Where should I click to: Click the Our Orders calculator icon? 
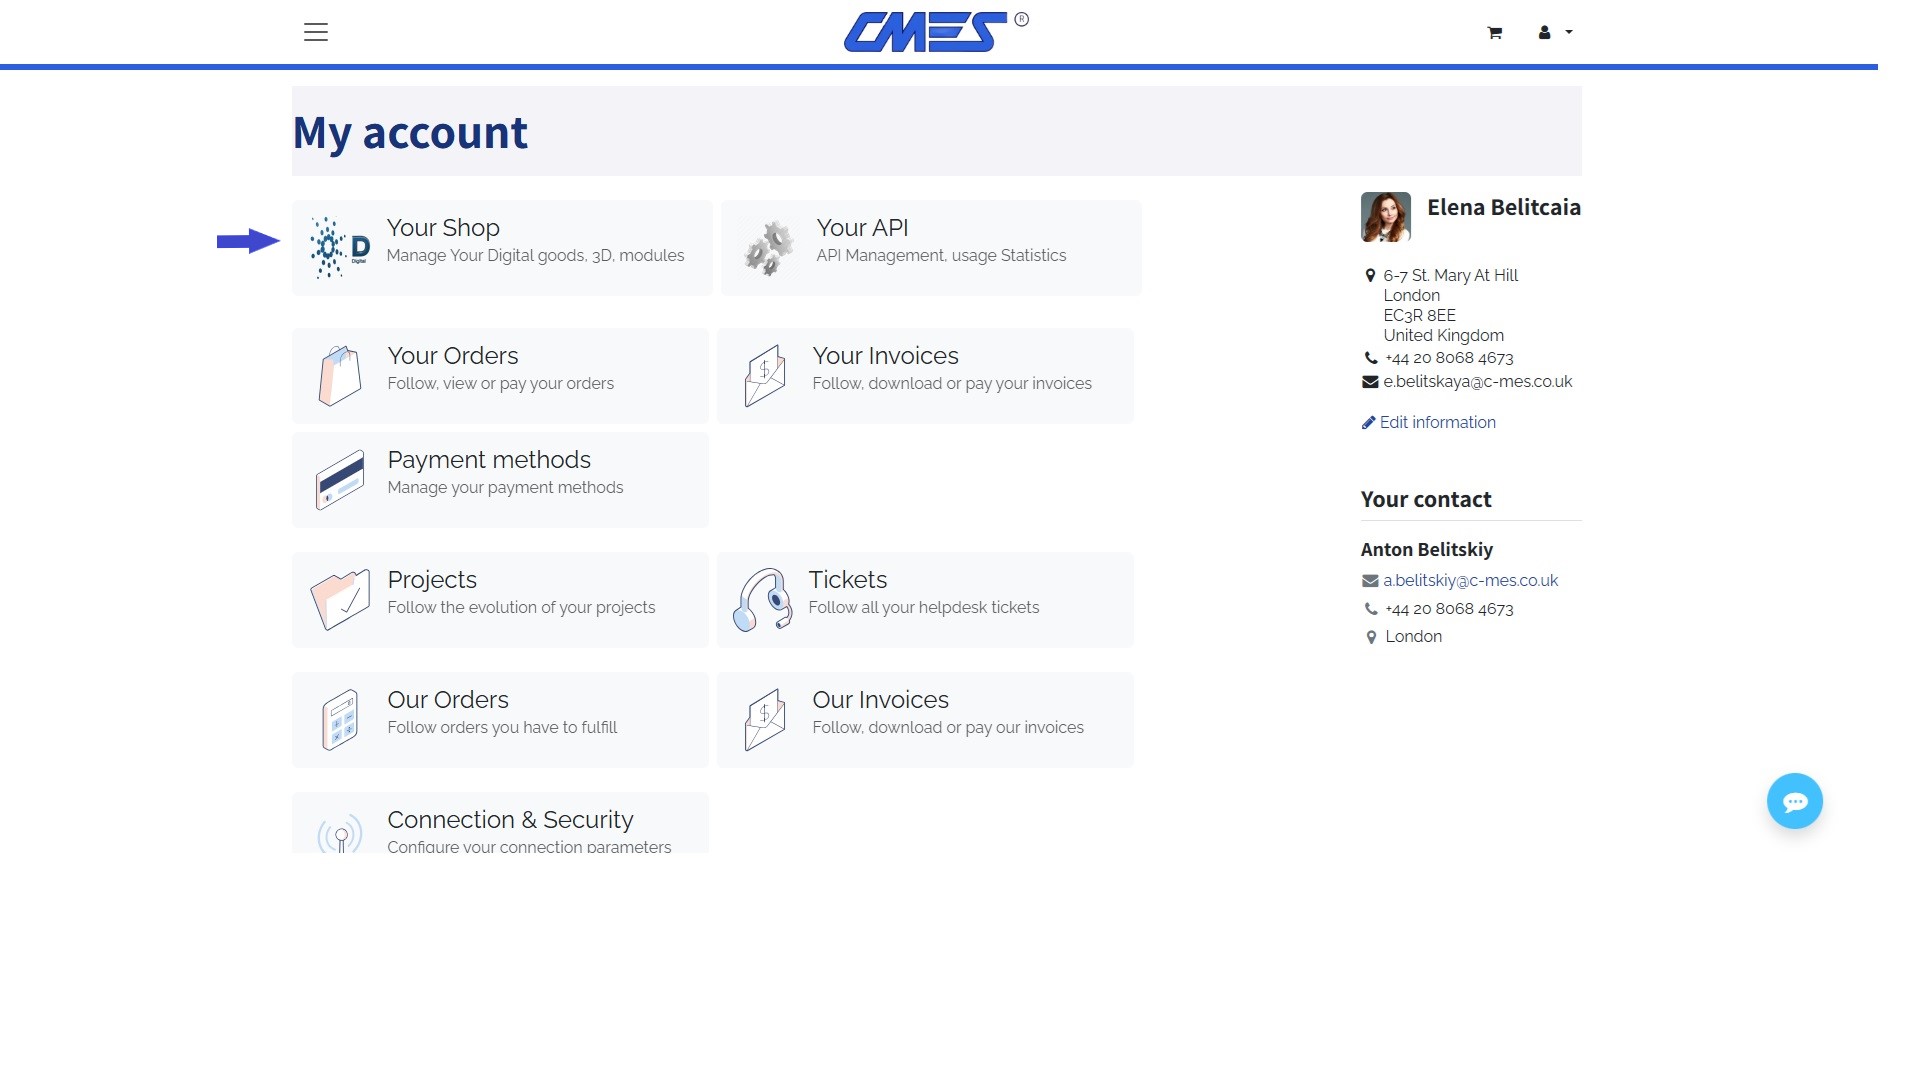pos(338,718)
